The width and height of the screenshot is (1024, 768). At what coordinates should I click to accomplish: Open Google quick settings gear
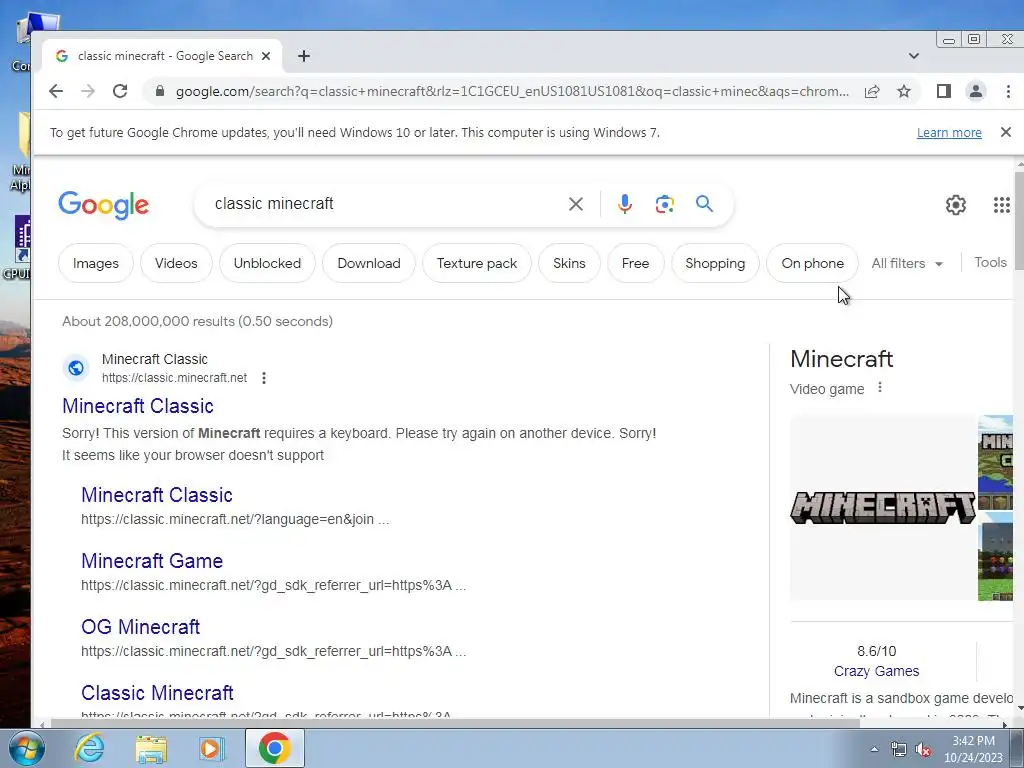click(955, 205)
